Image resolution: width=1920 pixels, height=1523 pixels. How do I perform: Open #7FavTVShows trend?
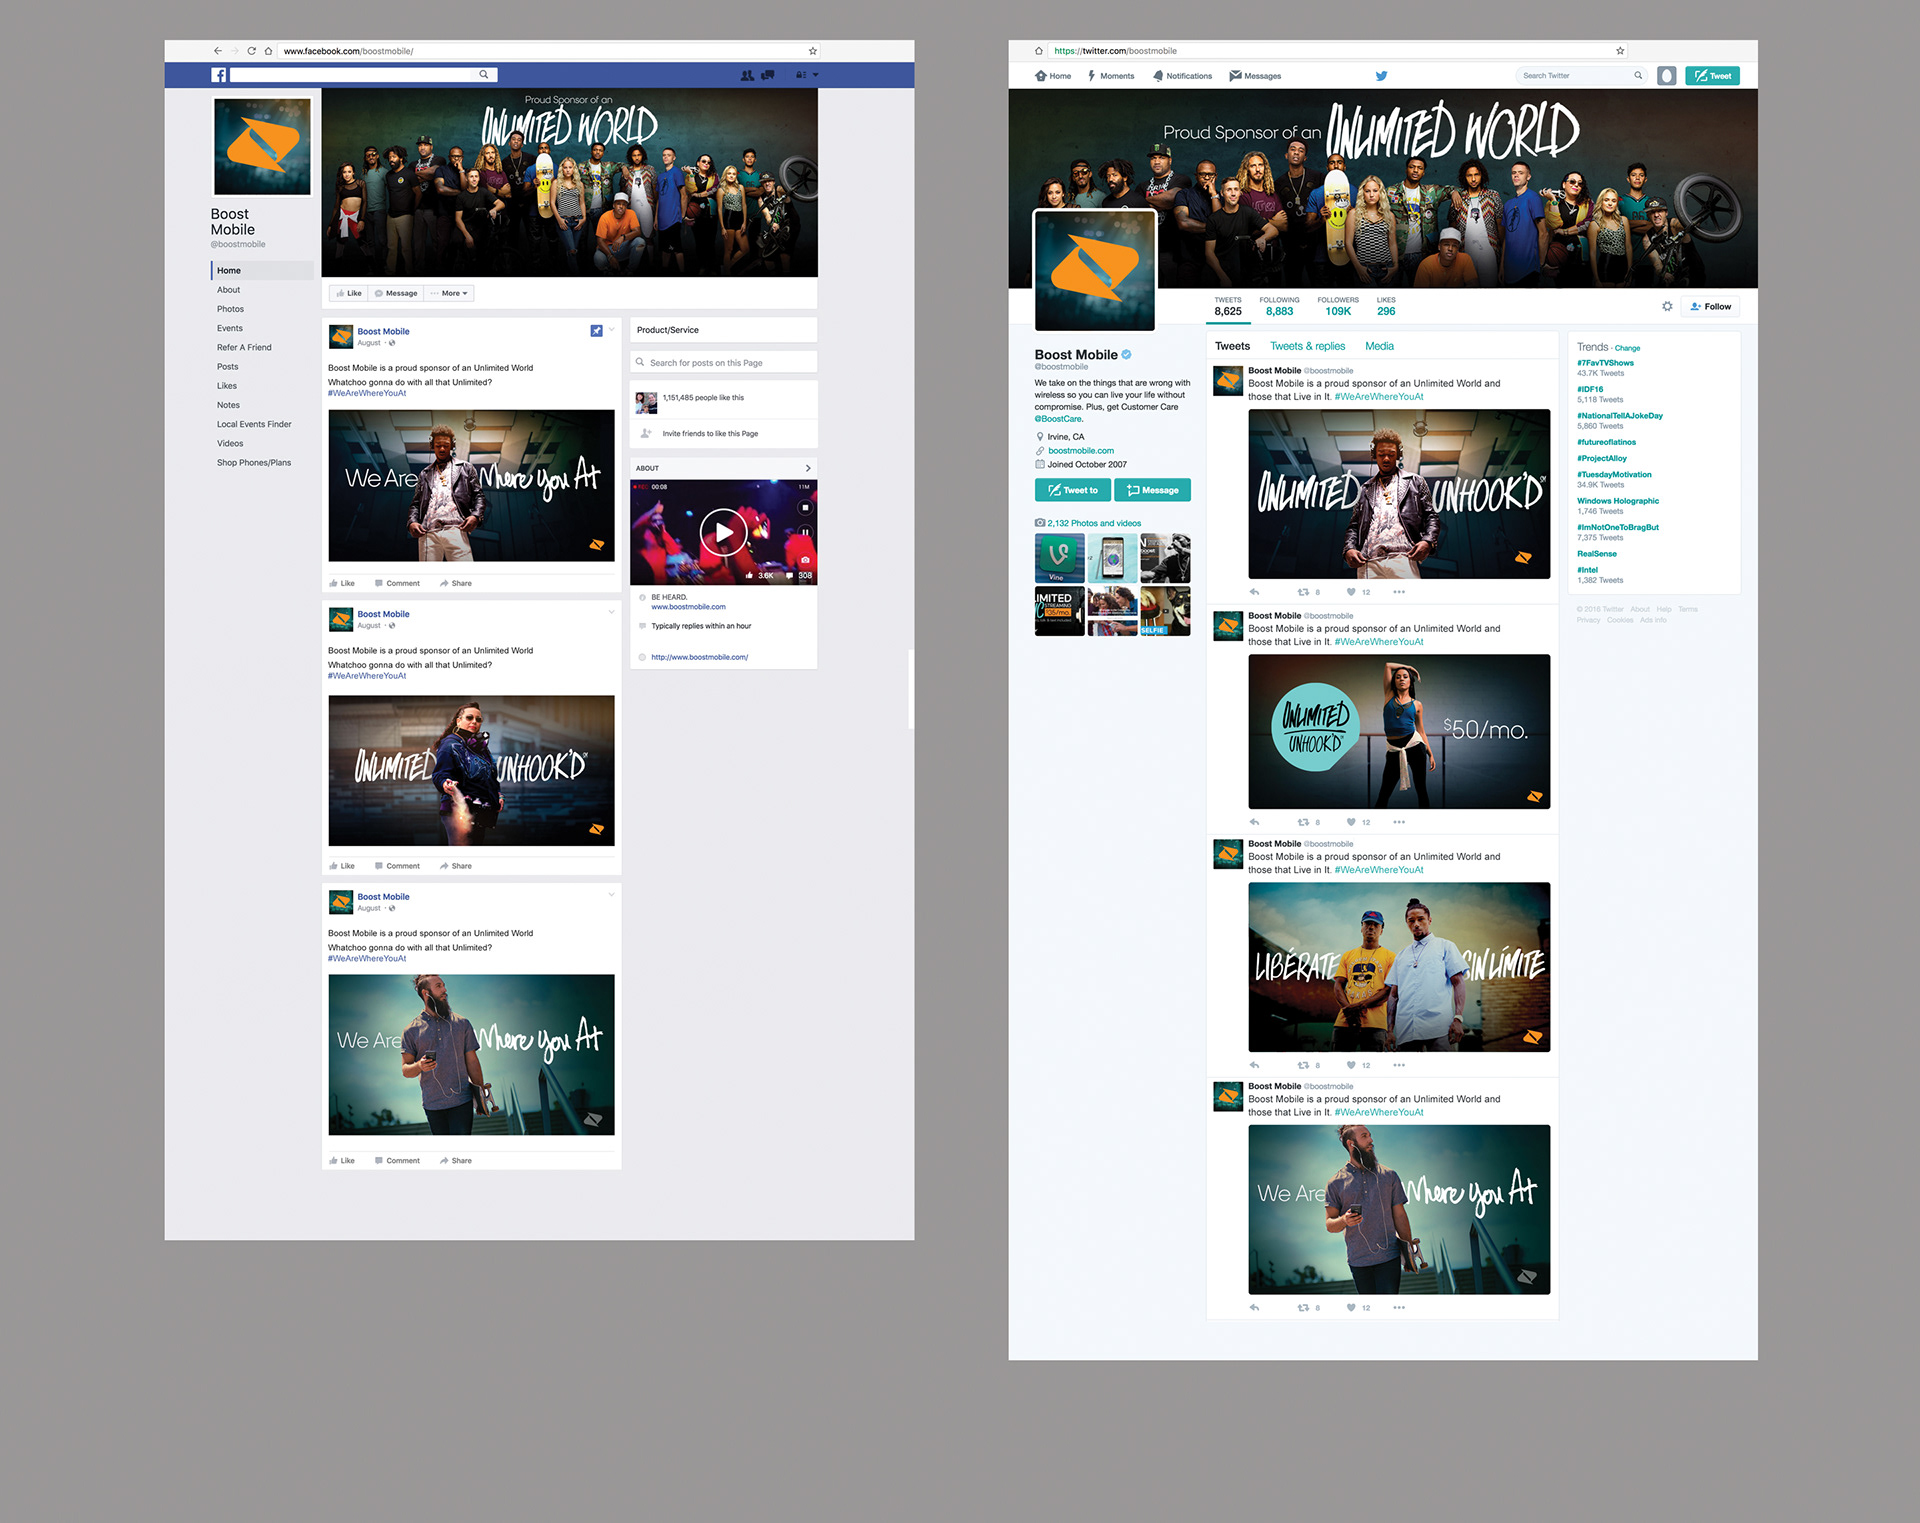coord(1605,363)
